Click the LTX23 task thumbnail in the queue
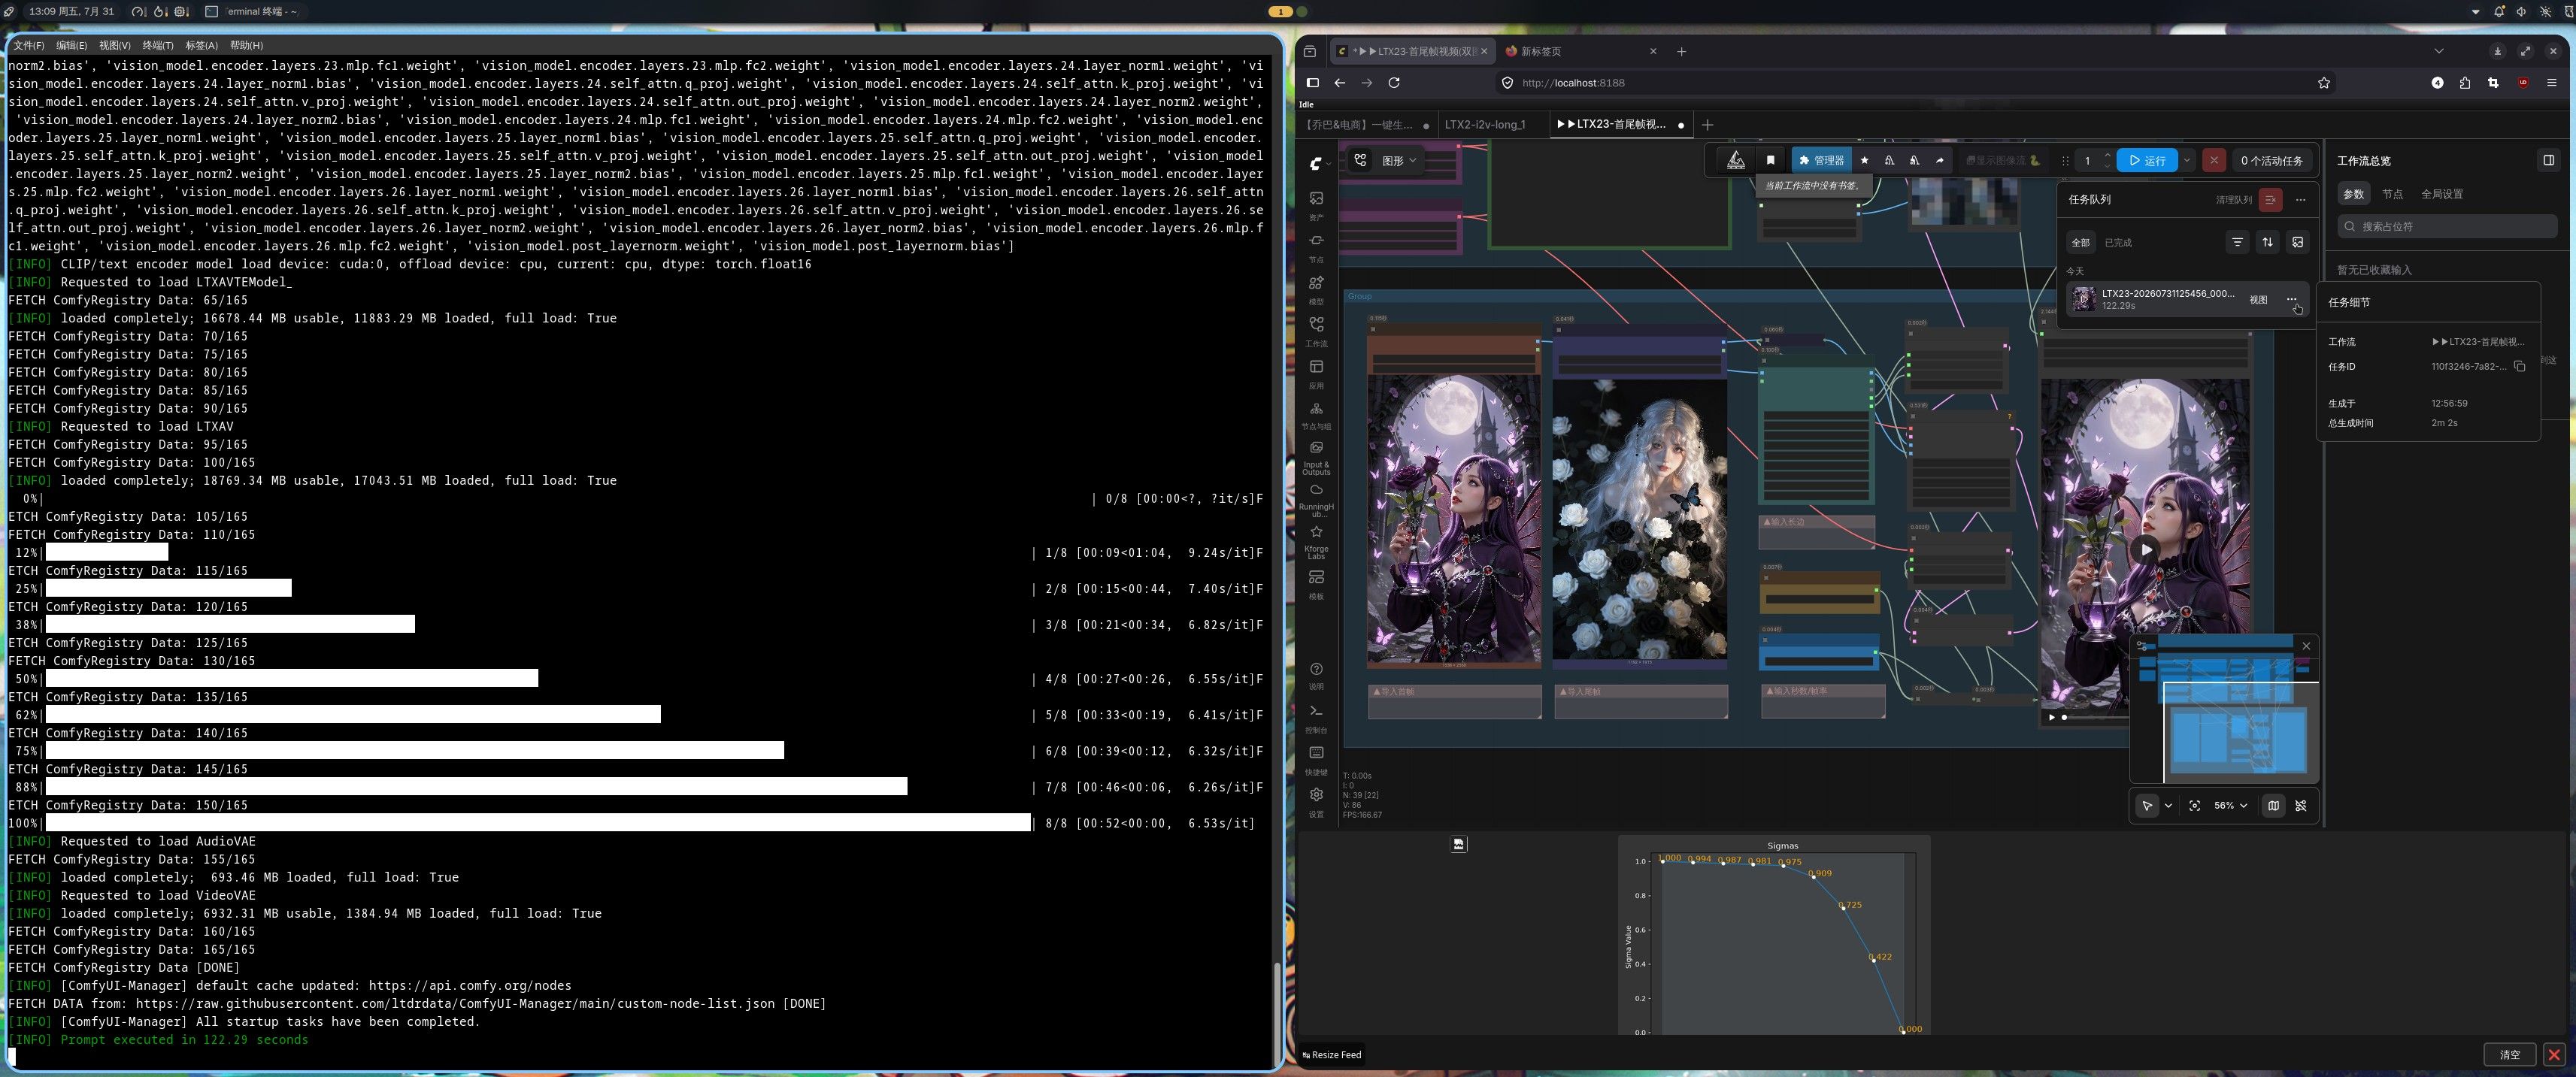The image size is (2576, 1077). pos(2084,299)
